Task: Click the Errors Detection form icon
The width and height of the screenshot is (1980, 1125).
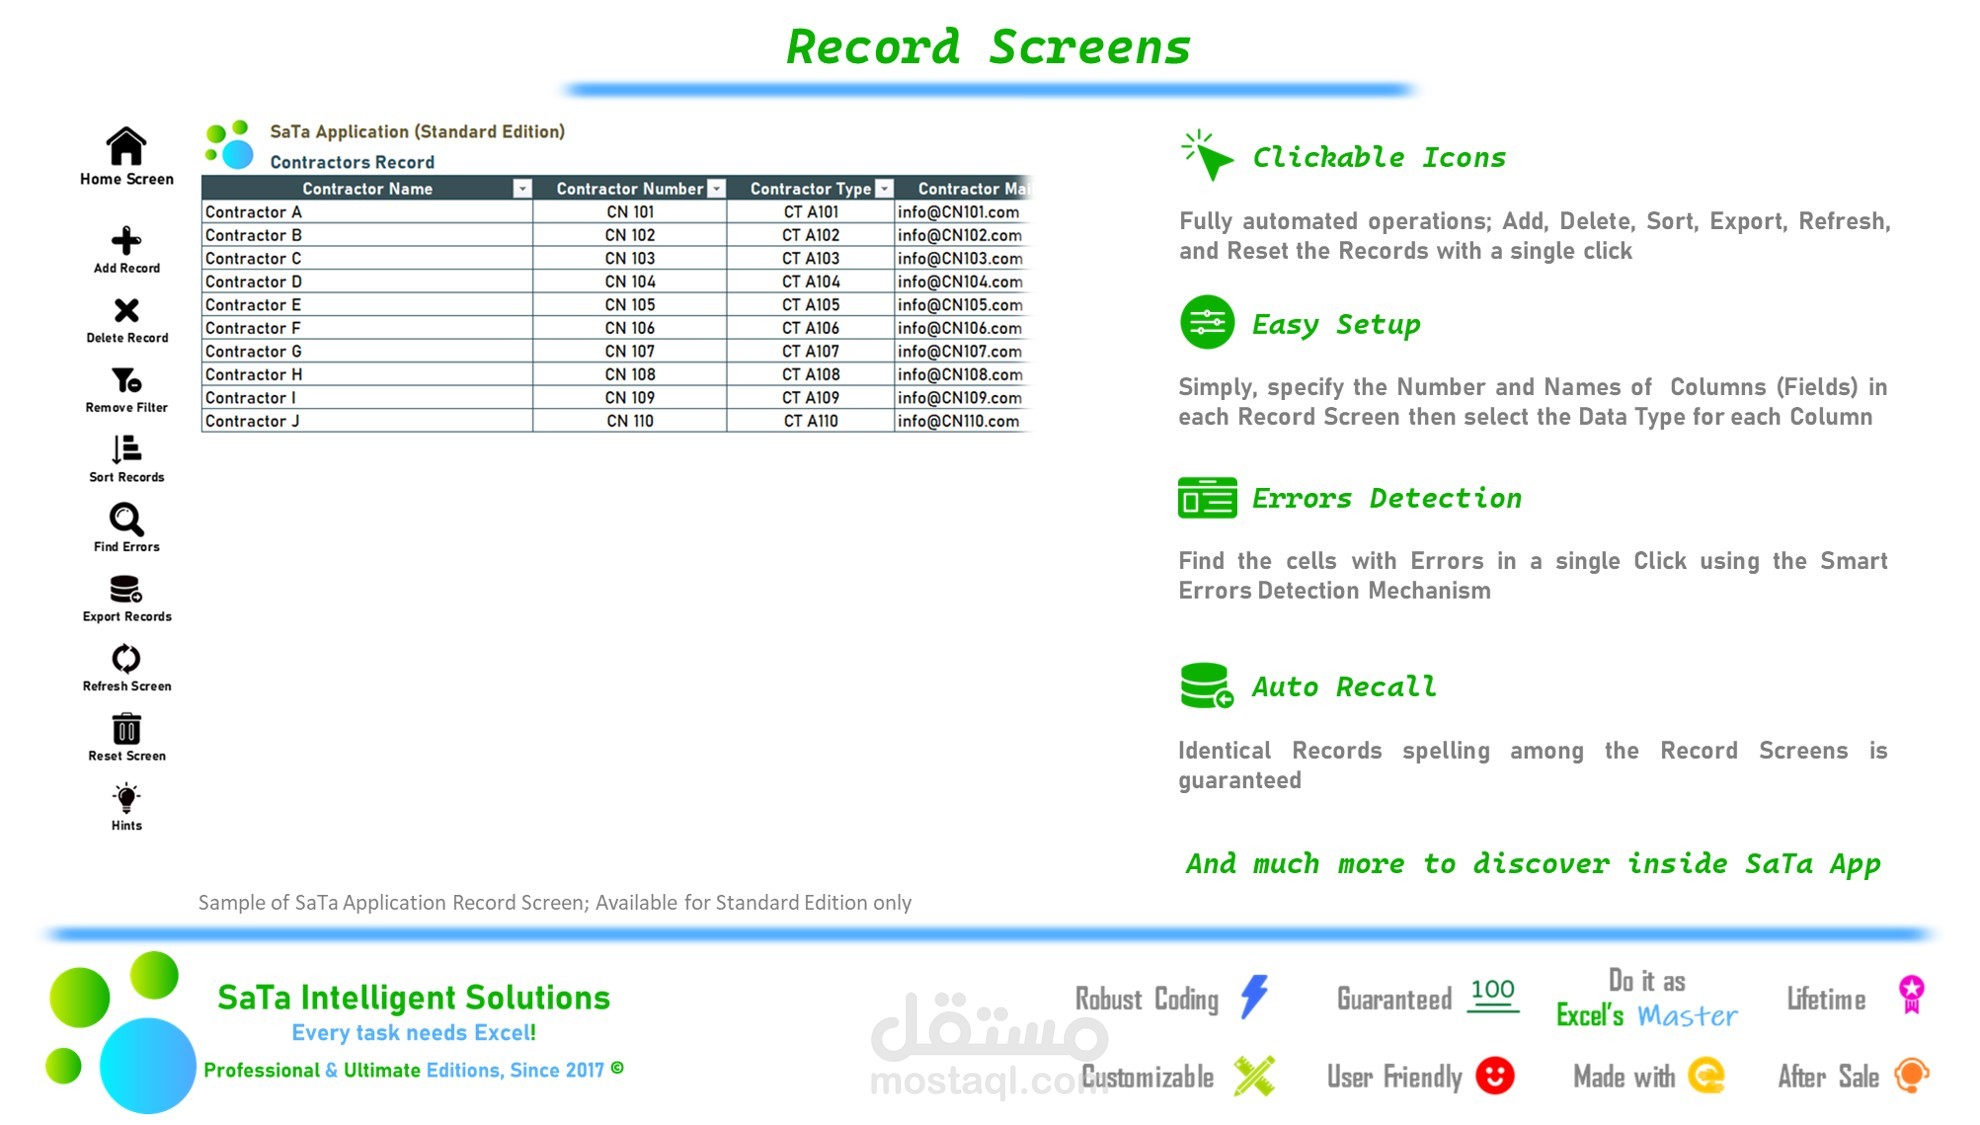Action: (x=1207, y=497)
